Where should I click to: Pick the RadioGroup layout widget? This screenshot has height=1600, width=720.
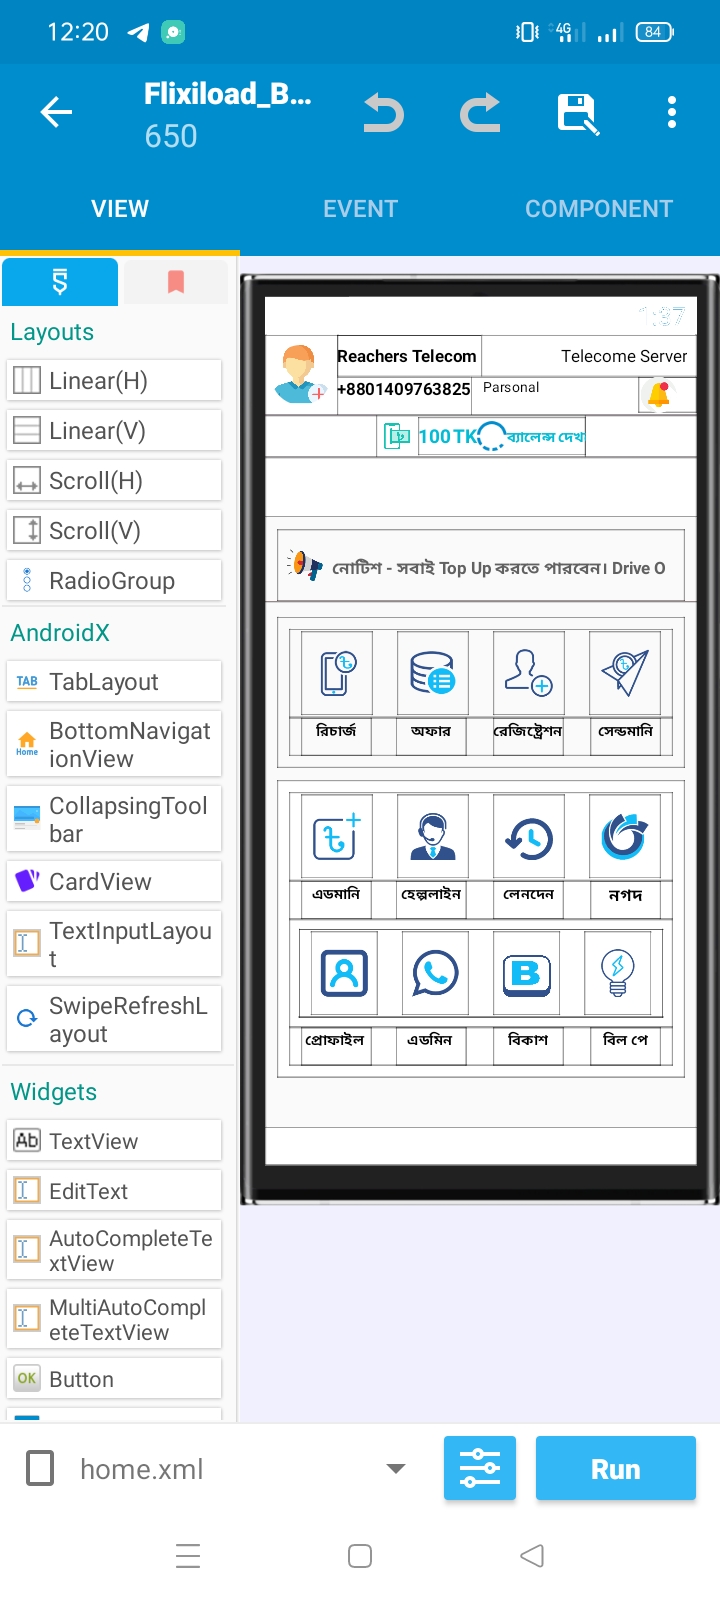click(113, 581)
